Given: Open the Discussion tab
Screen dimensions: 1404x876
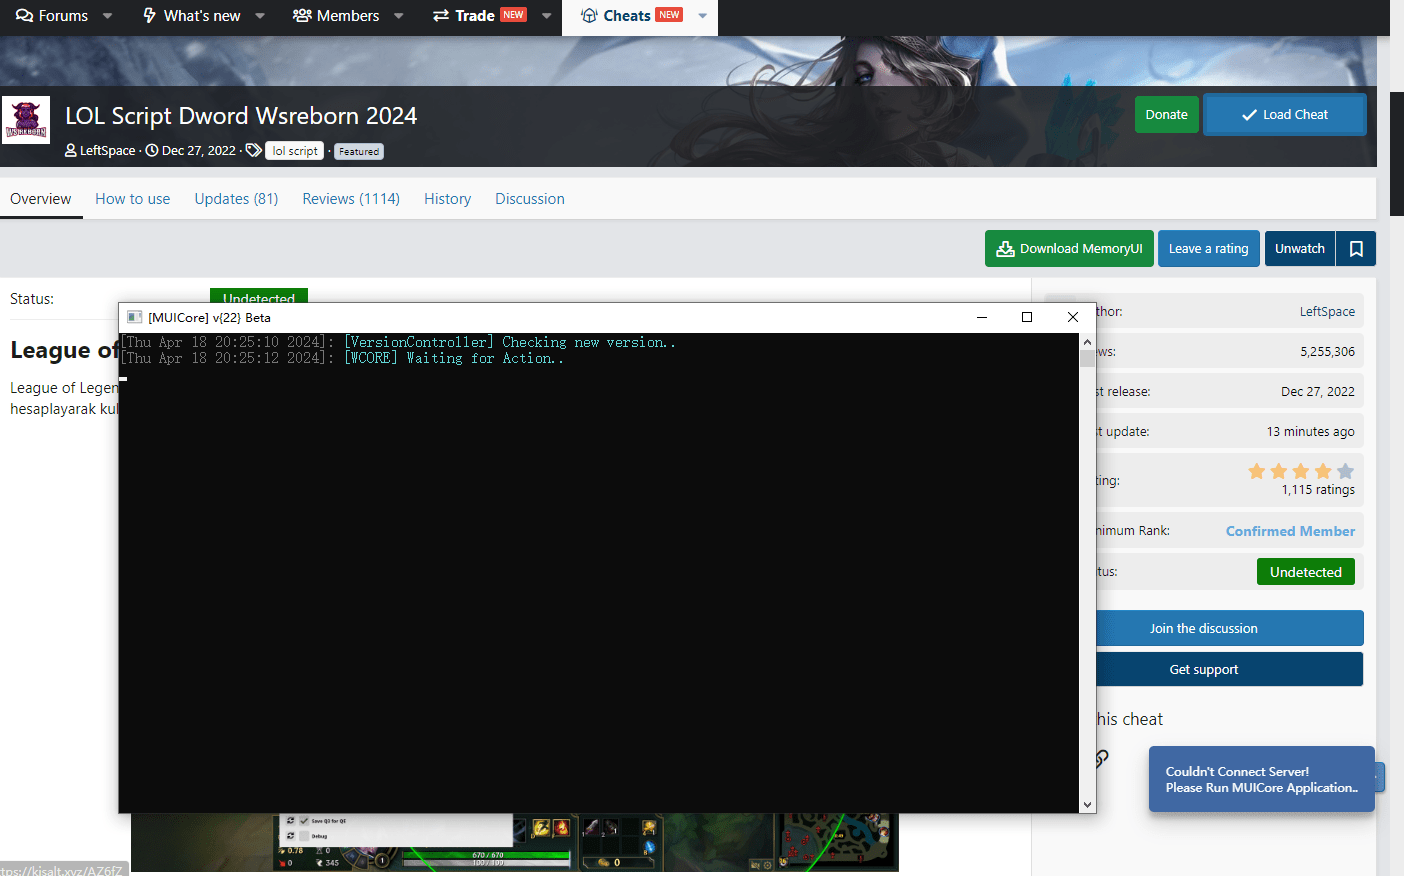Looking at the screenshot, I should pyautogui.click(x=530, y=199).
